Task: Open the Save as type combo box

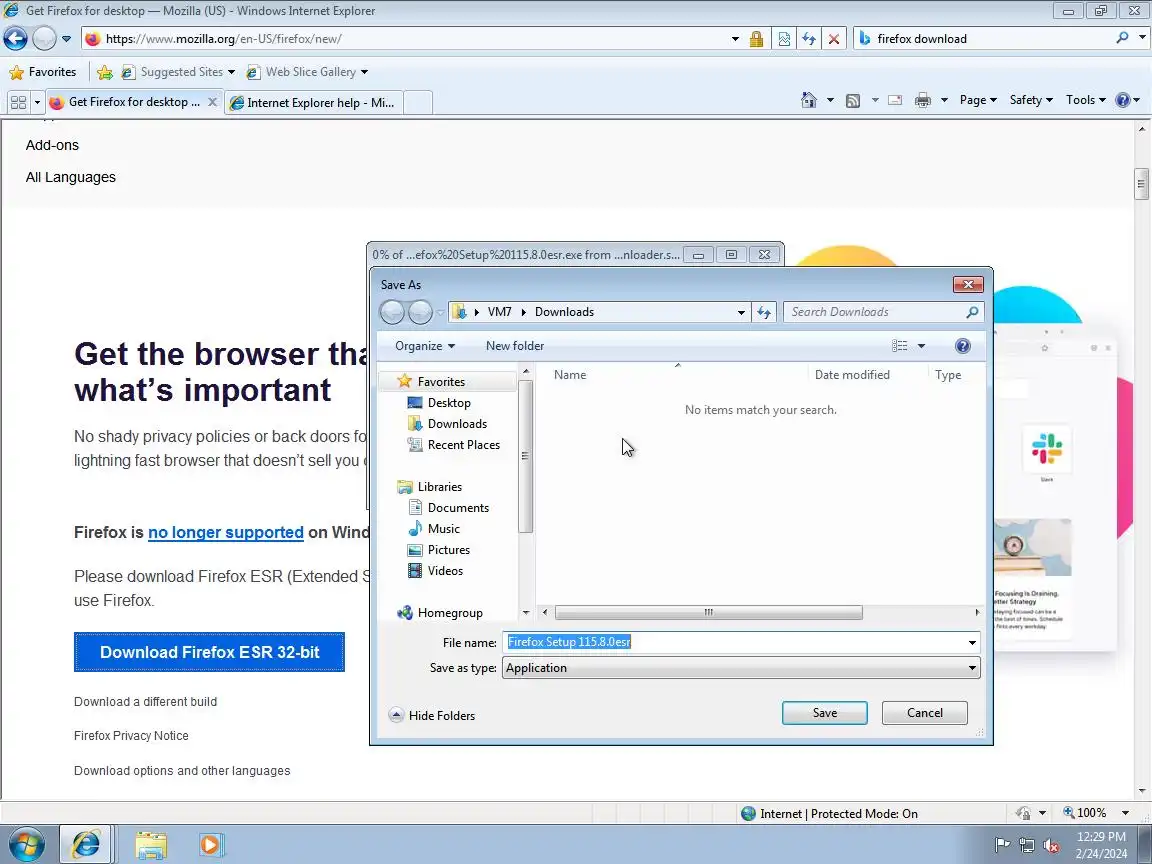Action: coord(741,668)
